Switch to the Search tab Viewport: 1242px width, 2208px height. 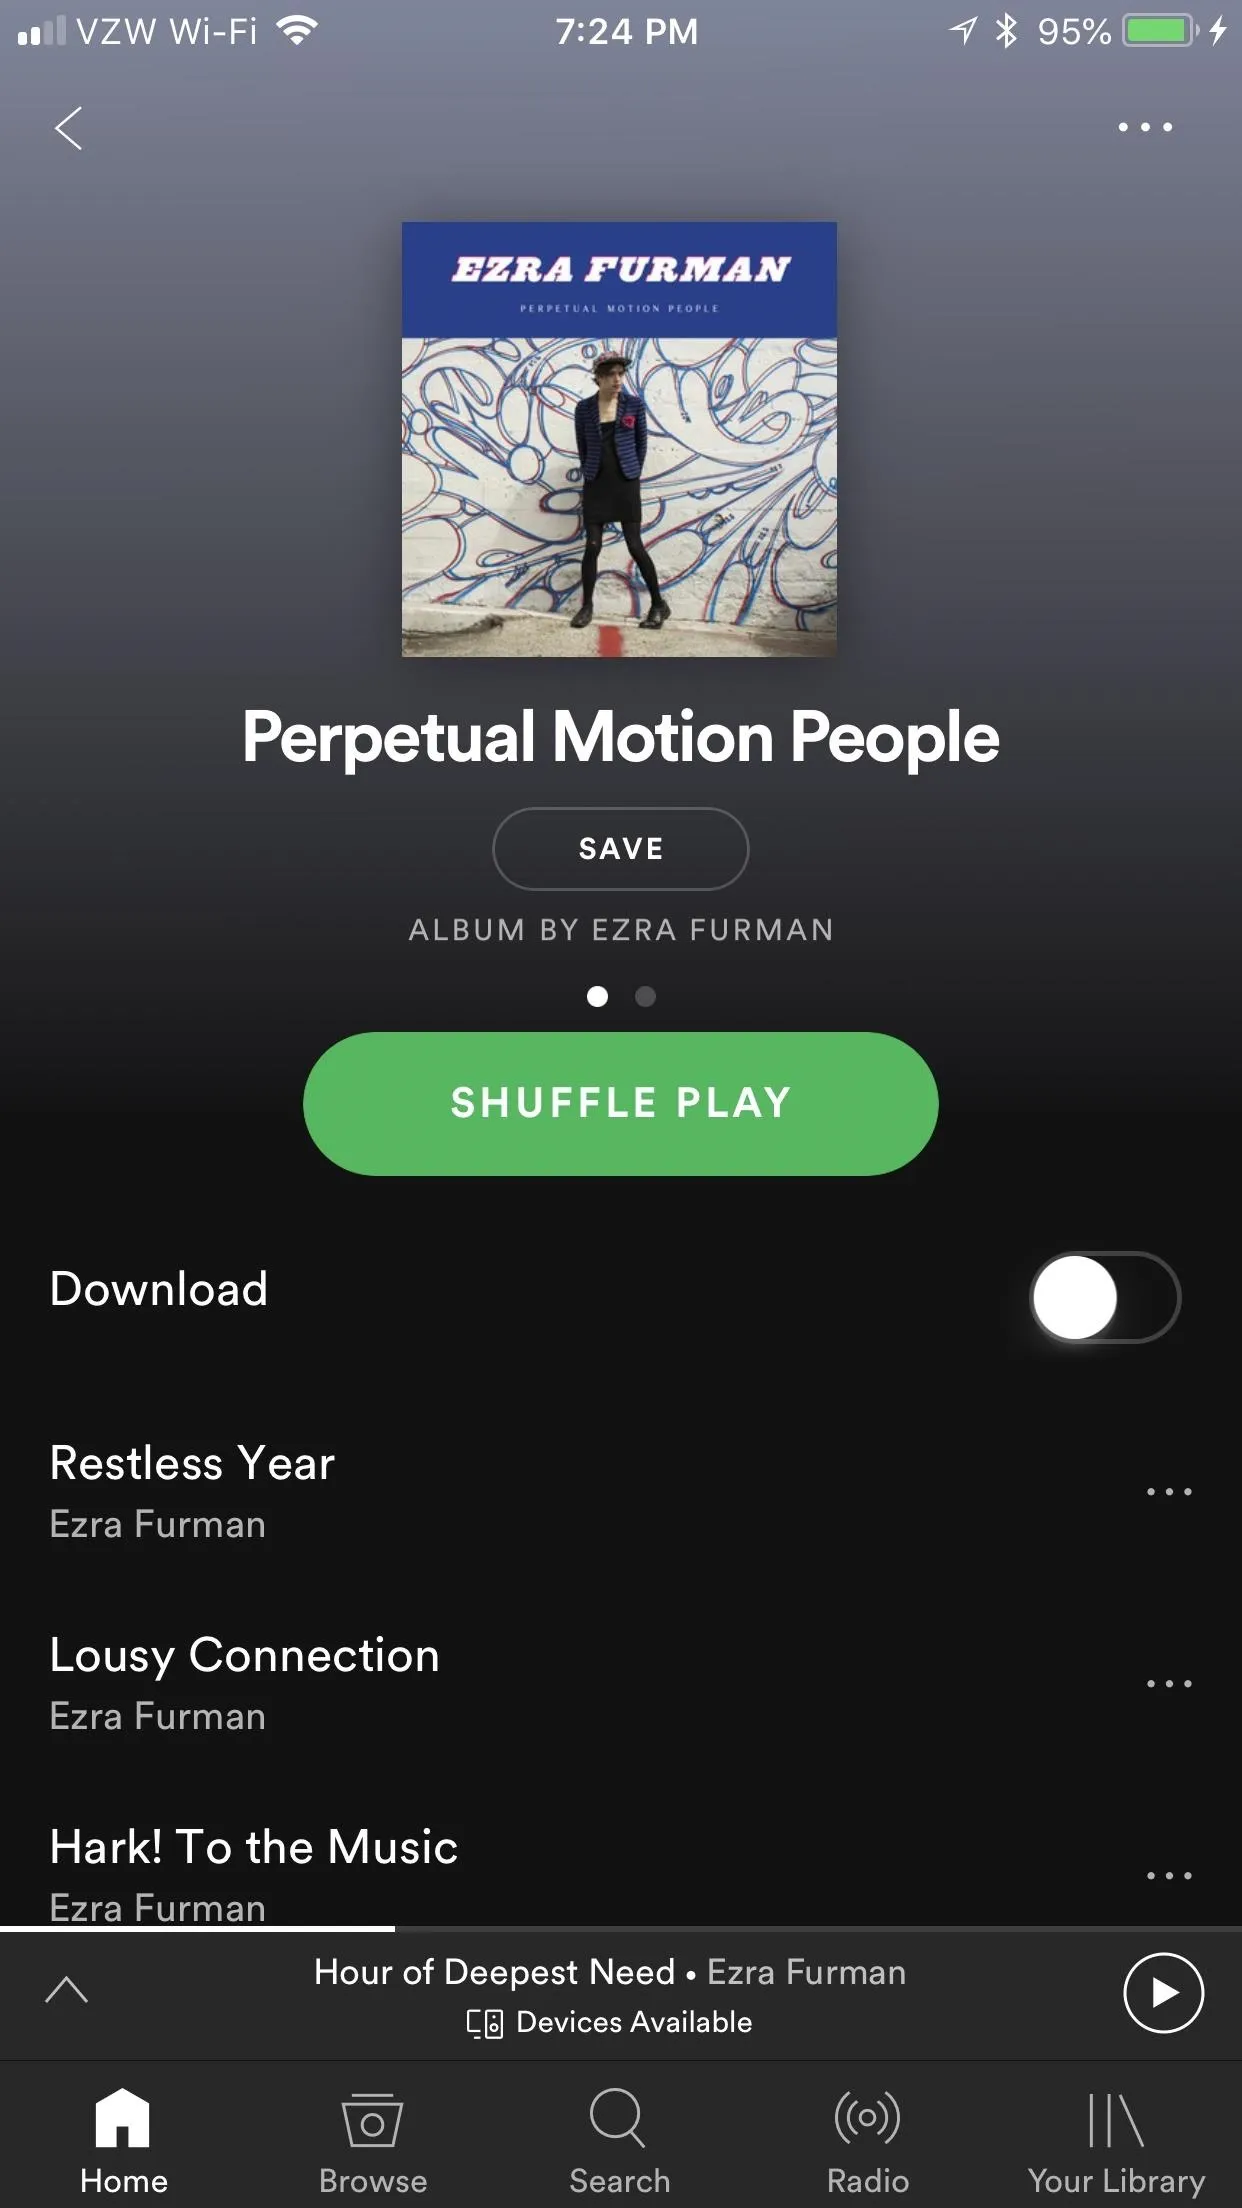click(x=619, y=2139)
